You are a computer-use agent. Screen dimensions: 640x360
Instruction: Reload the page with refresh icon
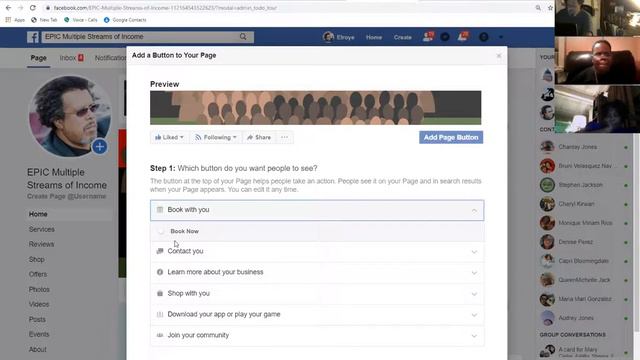pos(33,8)
